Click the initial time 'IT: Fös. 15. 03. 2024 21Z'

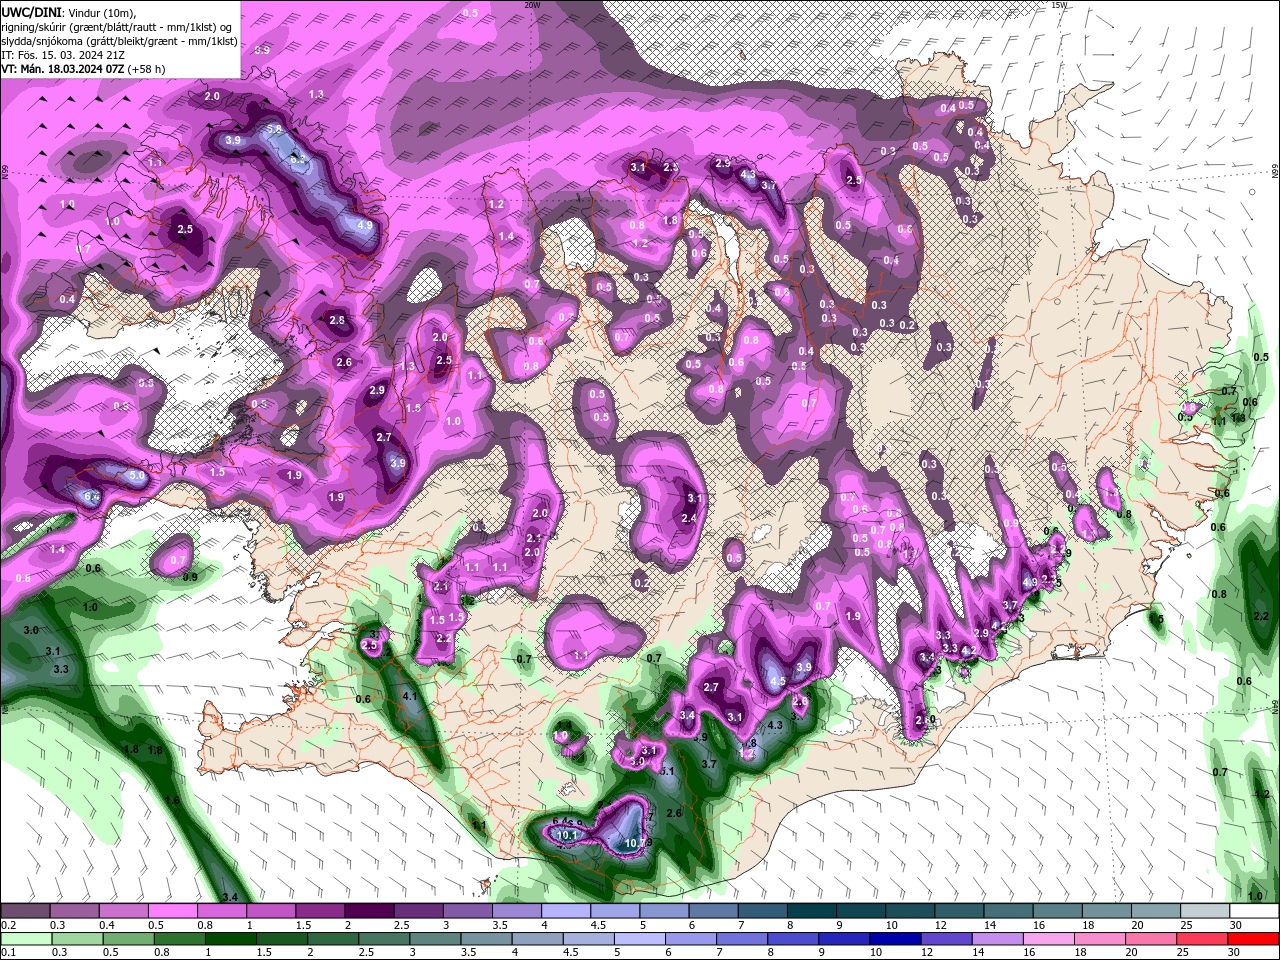pos(63,55)
